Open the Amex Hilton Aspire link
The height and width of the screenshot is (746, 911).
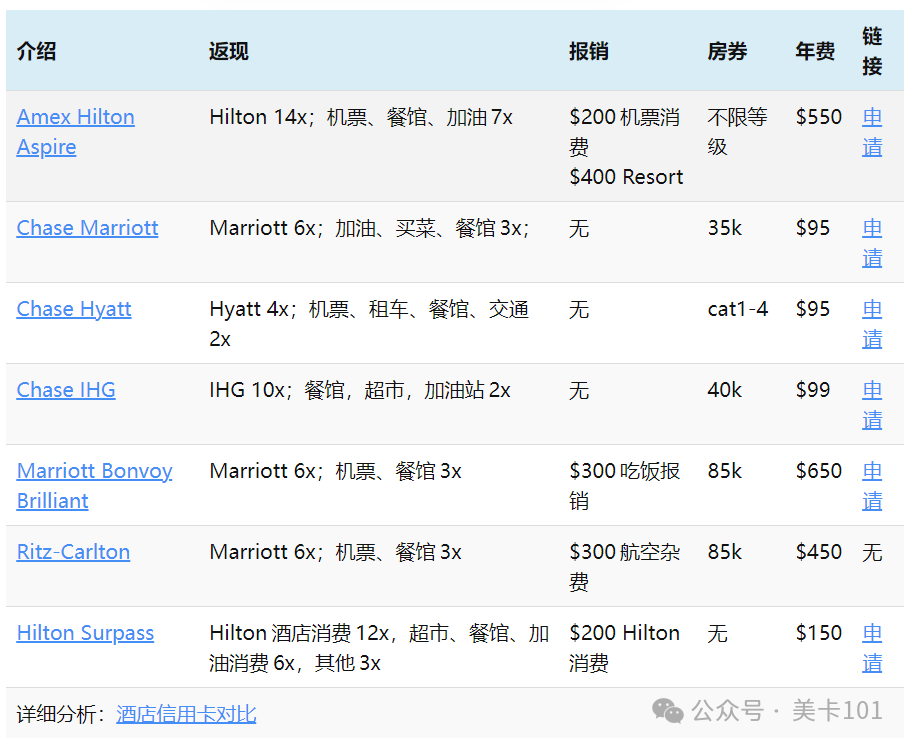[76, 132]
